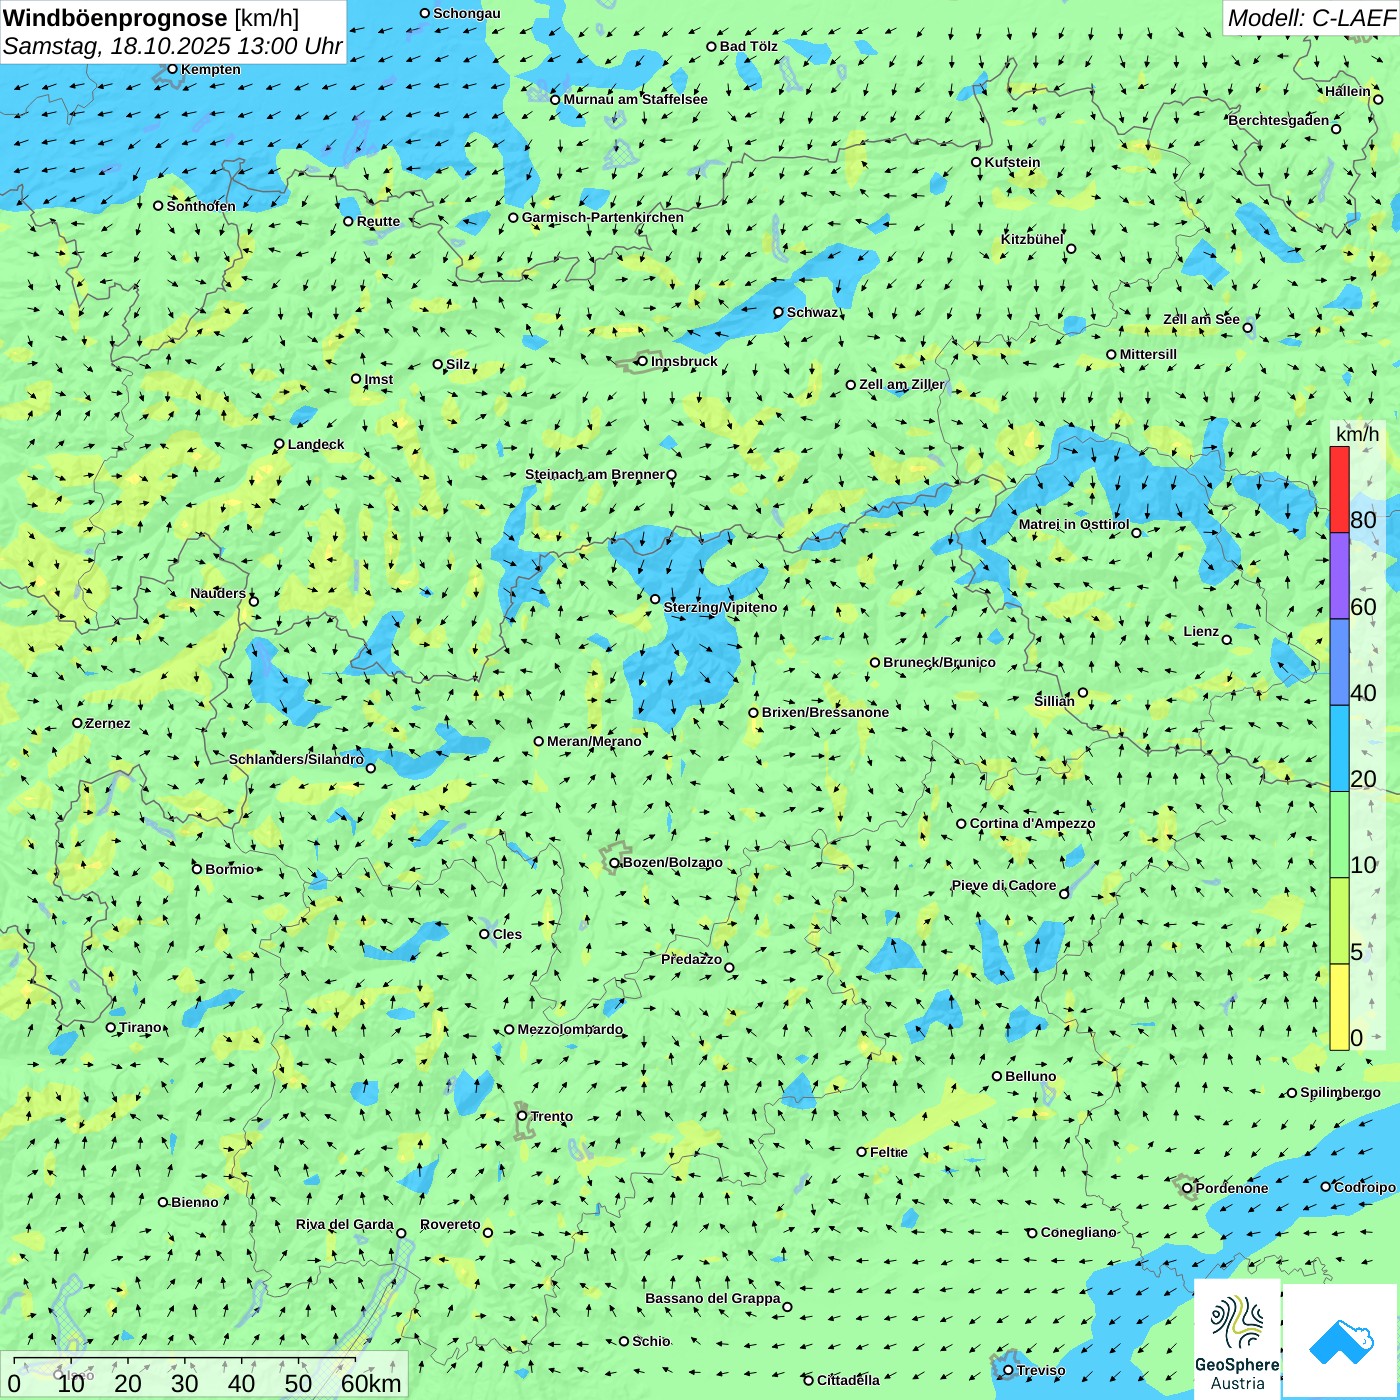Select the Meran/Merano label
Screen dimensions: 1400x1400
coord(594,741)
